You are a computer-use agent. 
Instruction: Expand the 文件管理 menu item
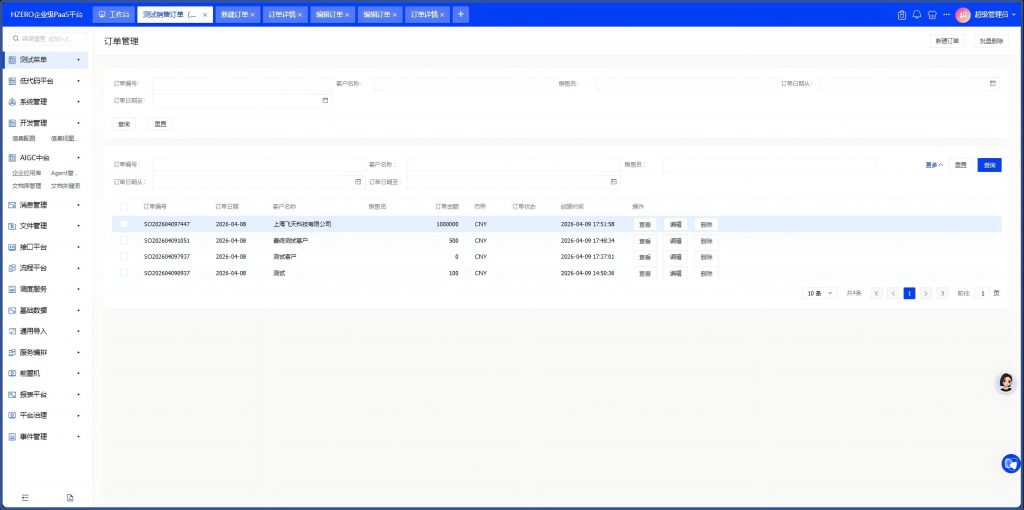click(45, 226)
